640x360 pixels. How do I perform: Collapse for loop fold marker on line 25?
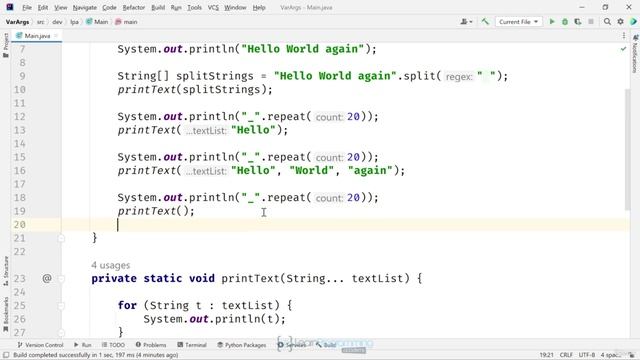pyautogui.click(x=61, y=306)
